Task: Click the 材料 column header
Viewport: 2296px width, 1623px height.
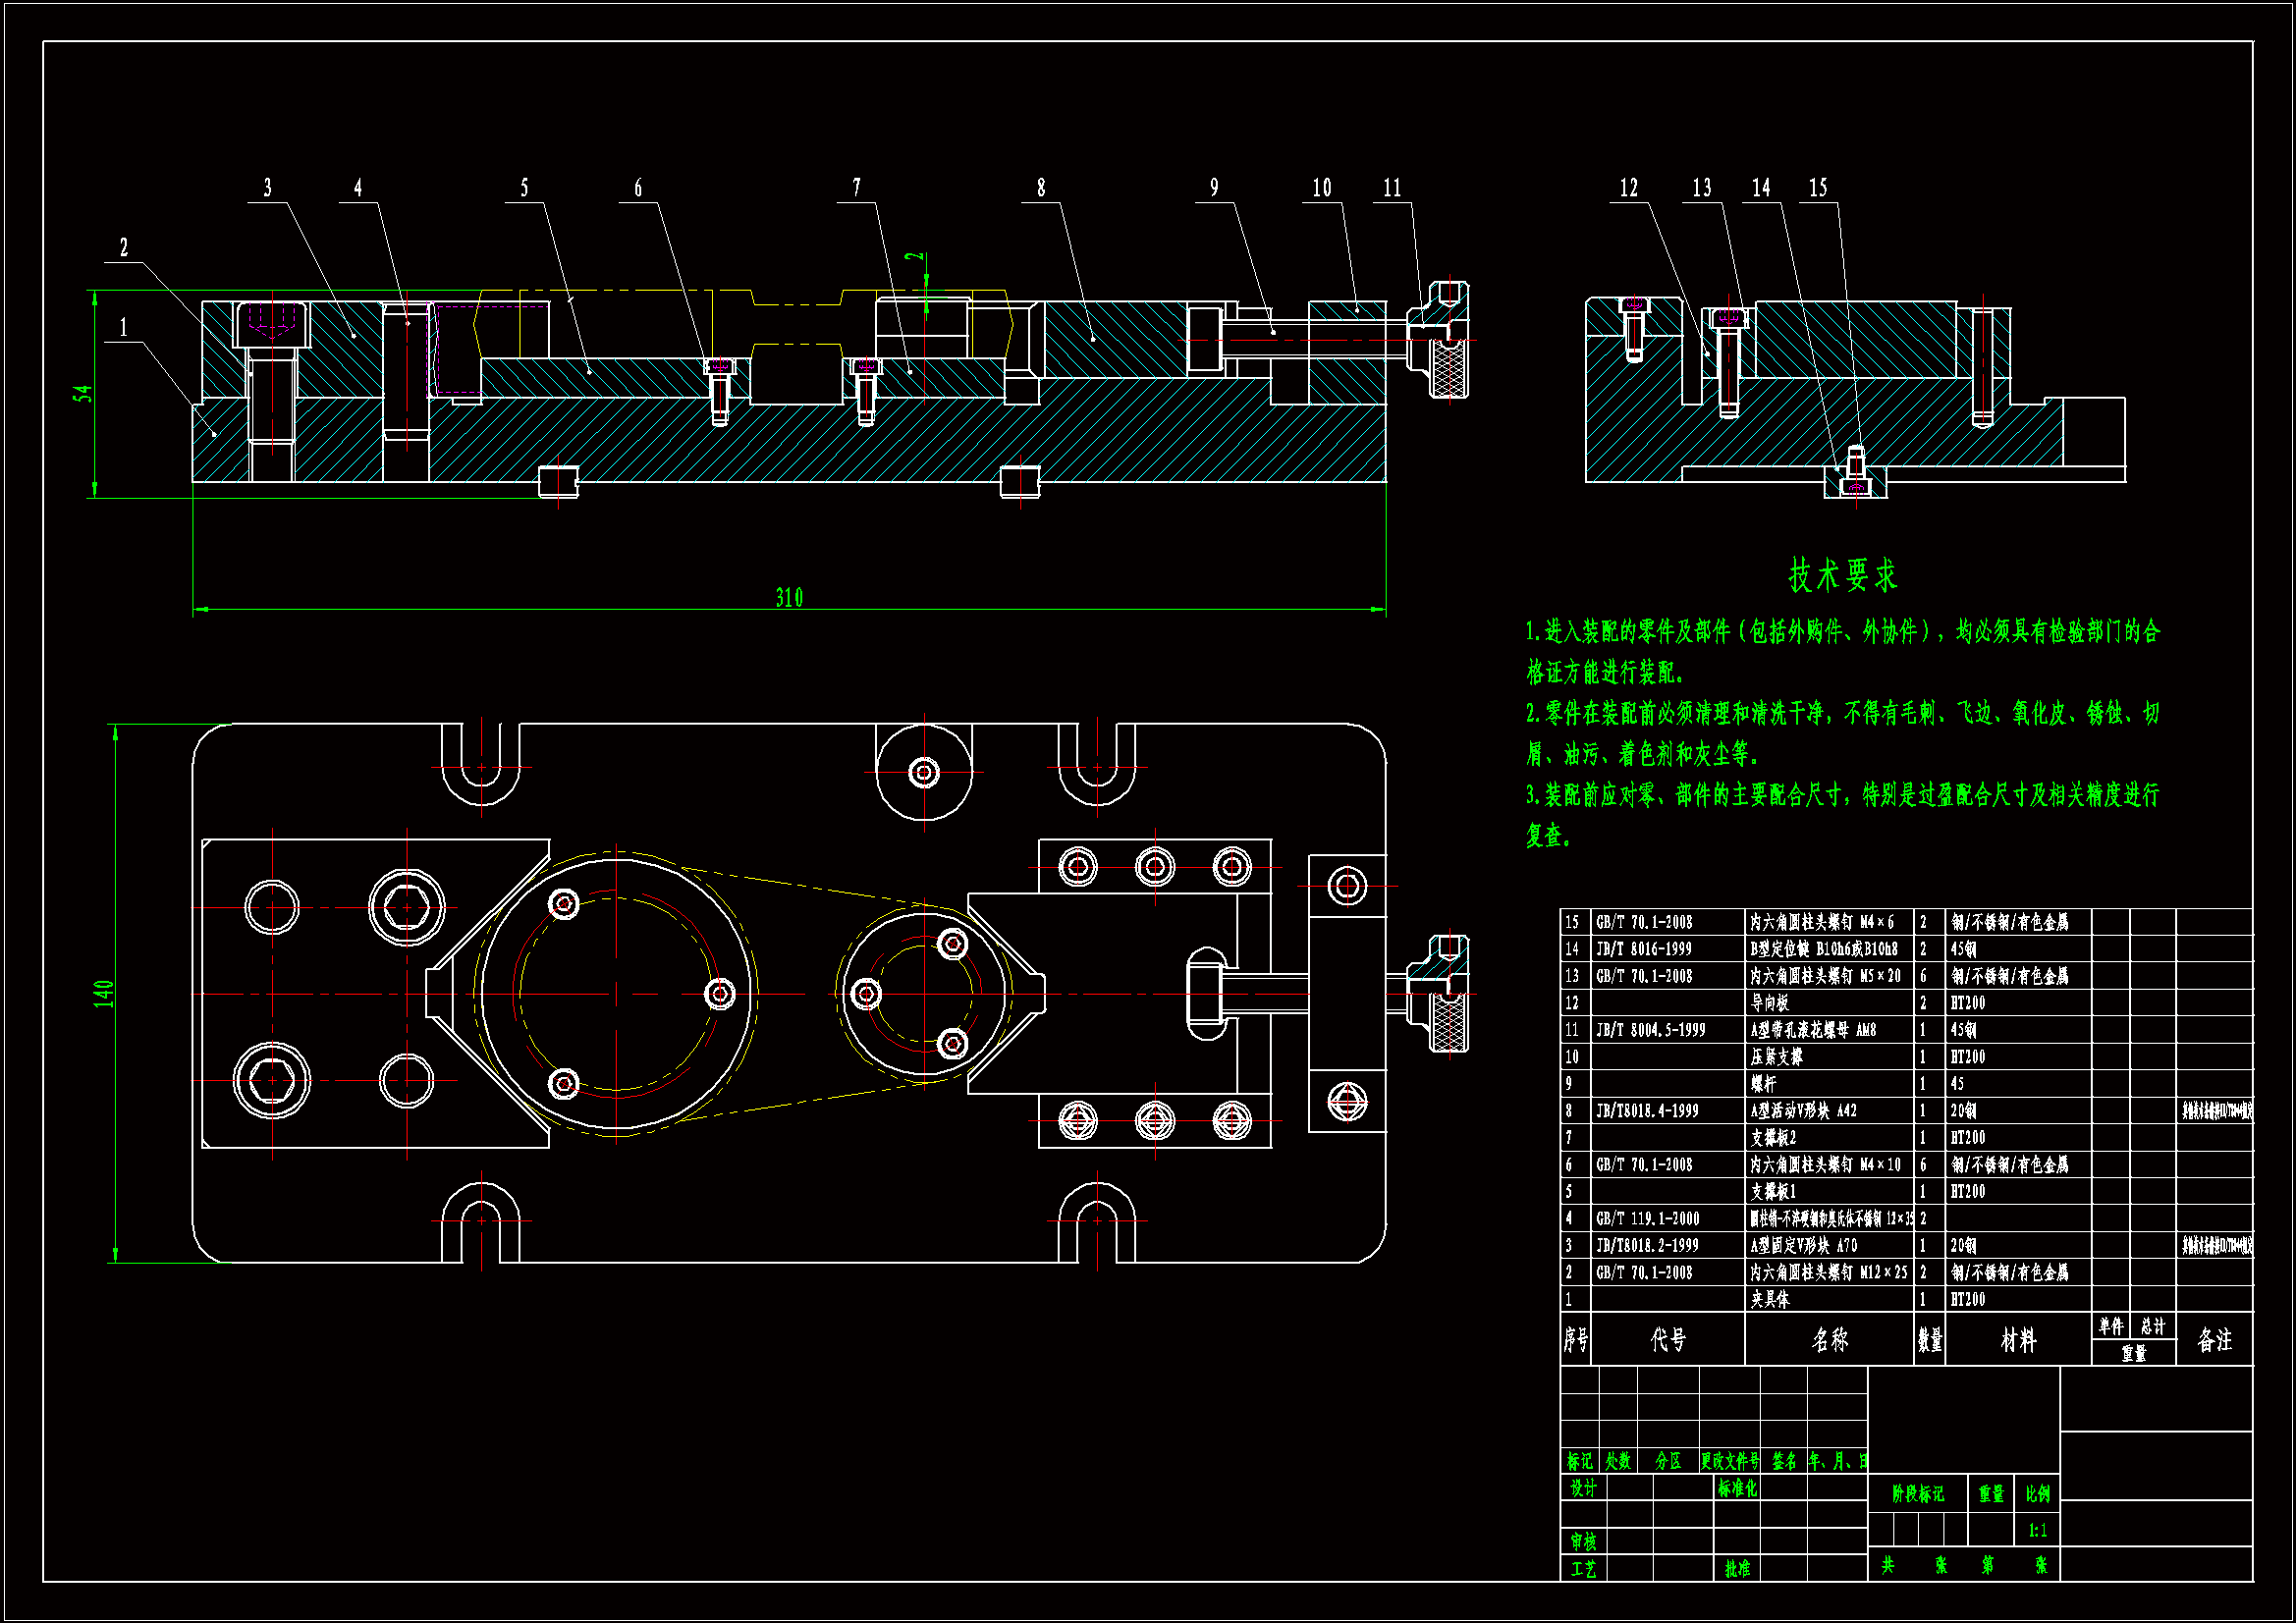Action: pyautogui.click(x=2018, y=1340)
